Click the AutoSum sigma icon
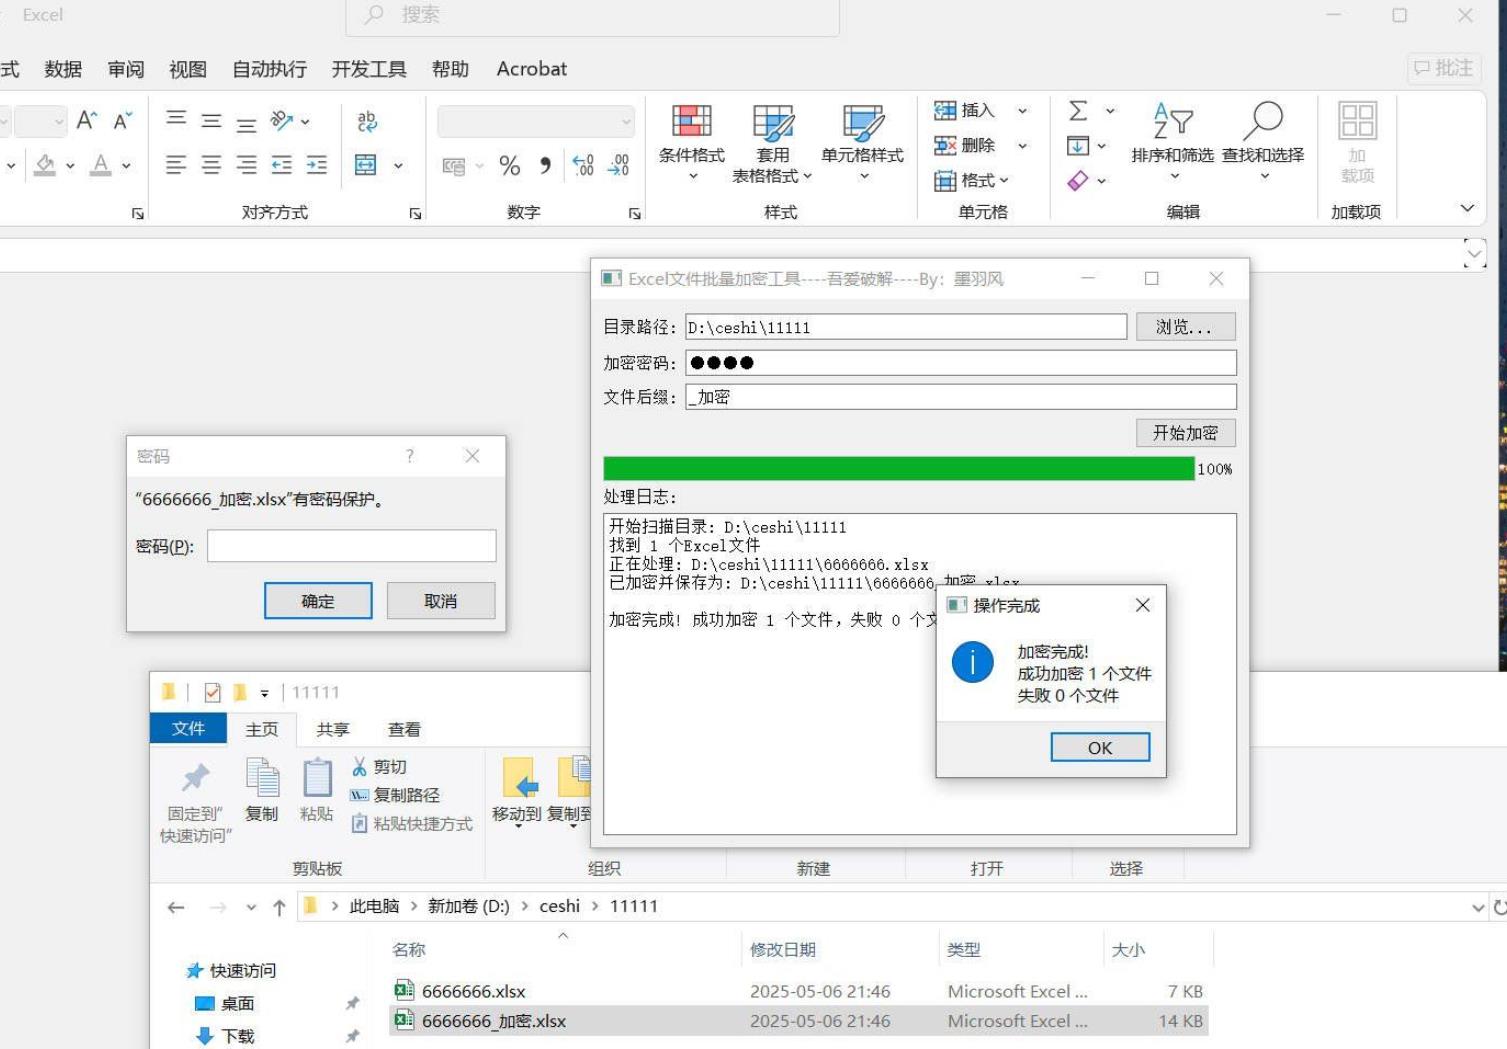This screenshot has width=1507, height=1049. (1078, 110)
